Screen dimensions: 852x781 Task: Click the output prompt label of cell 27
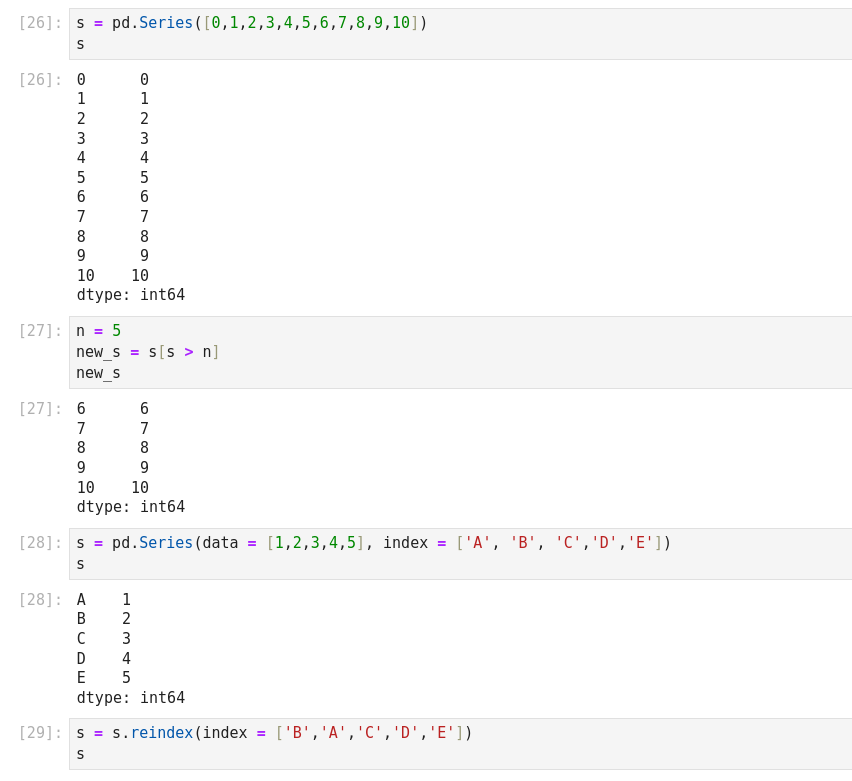[x=40, y=409]
